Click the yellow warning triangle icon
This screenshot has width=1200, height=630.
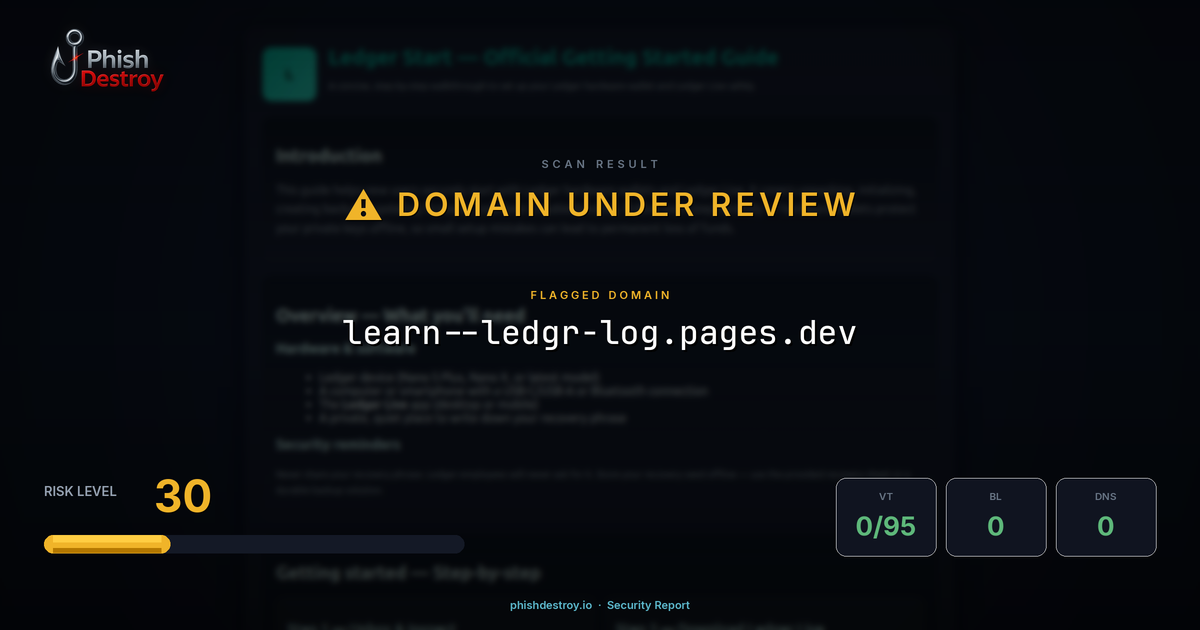[363, 204]
